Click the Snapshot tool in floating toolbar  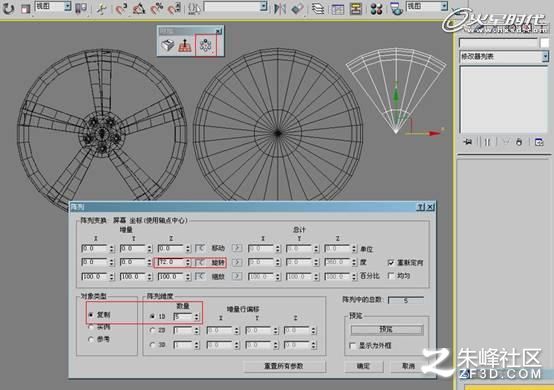click(168, 45)
